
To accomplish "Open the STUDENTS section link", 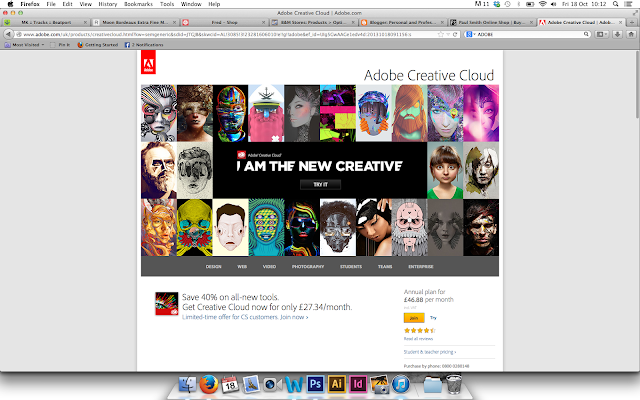I will tap(351, 267).
